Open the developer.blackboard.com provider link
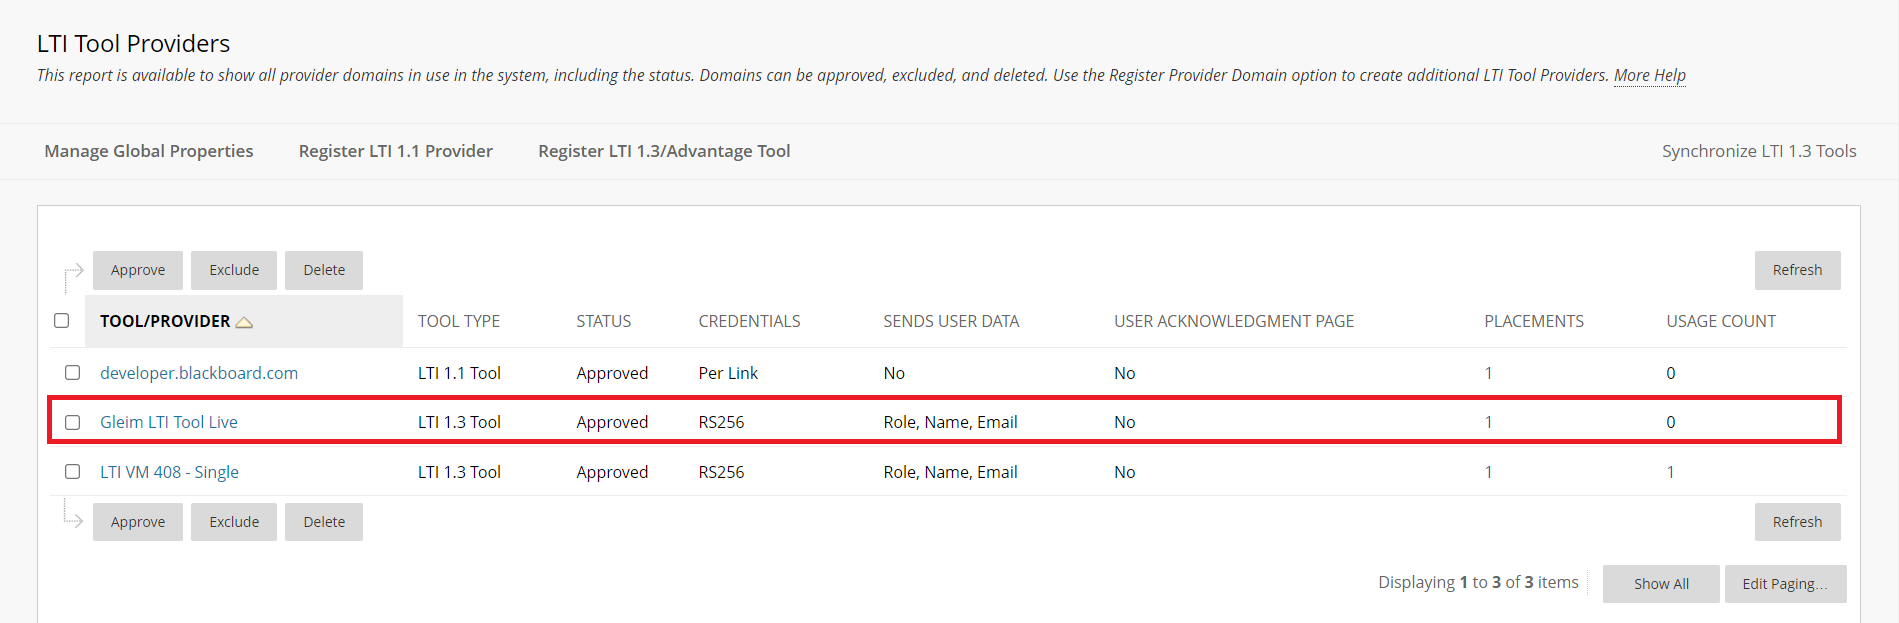The width and height of the screenshot is (1899, 623). 199,373
